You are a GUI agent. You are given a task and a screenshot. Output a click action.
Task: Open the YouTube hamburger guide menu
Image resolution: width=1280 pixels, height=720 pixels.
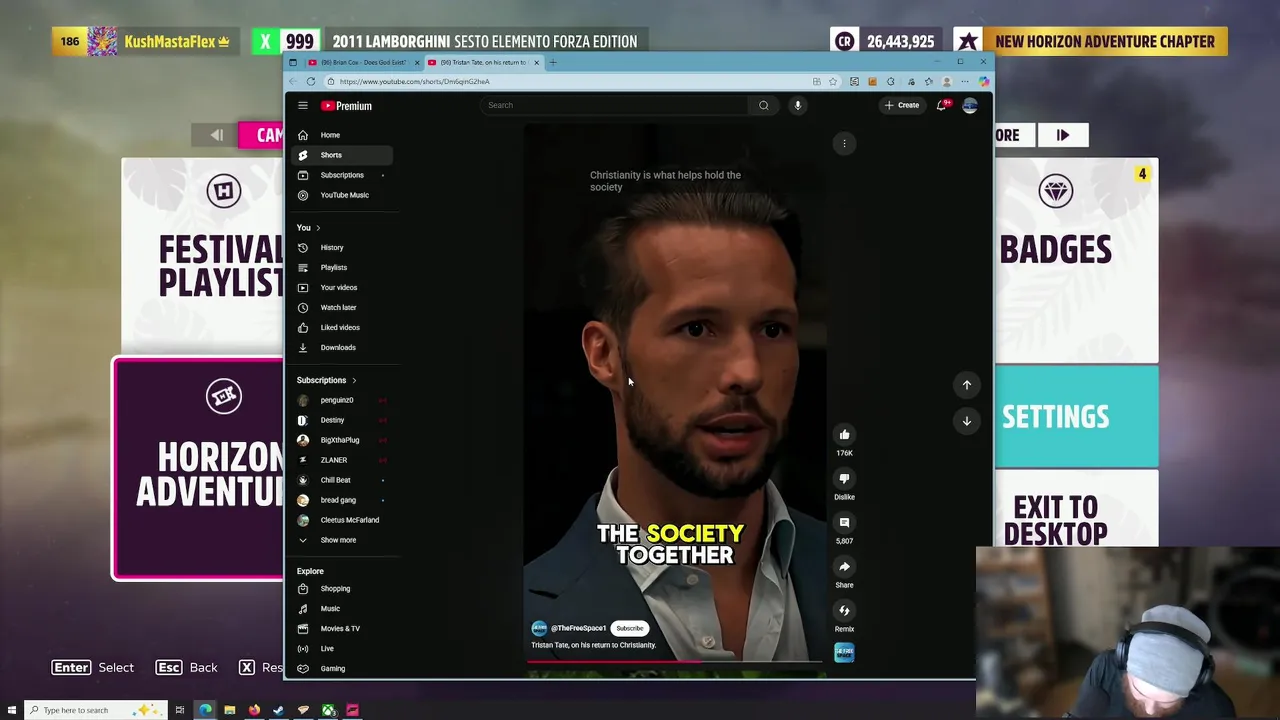(x=303, y=105)
